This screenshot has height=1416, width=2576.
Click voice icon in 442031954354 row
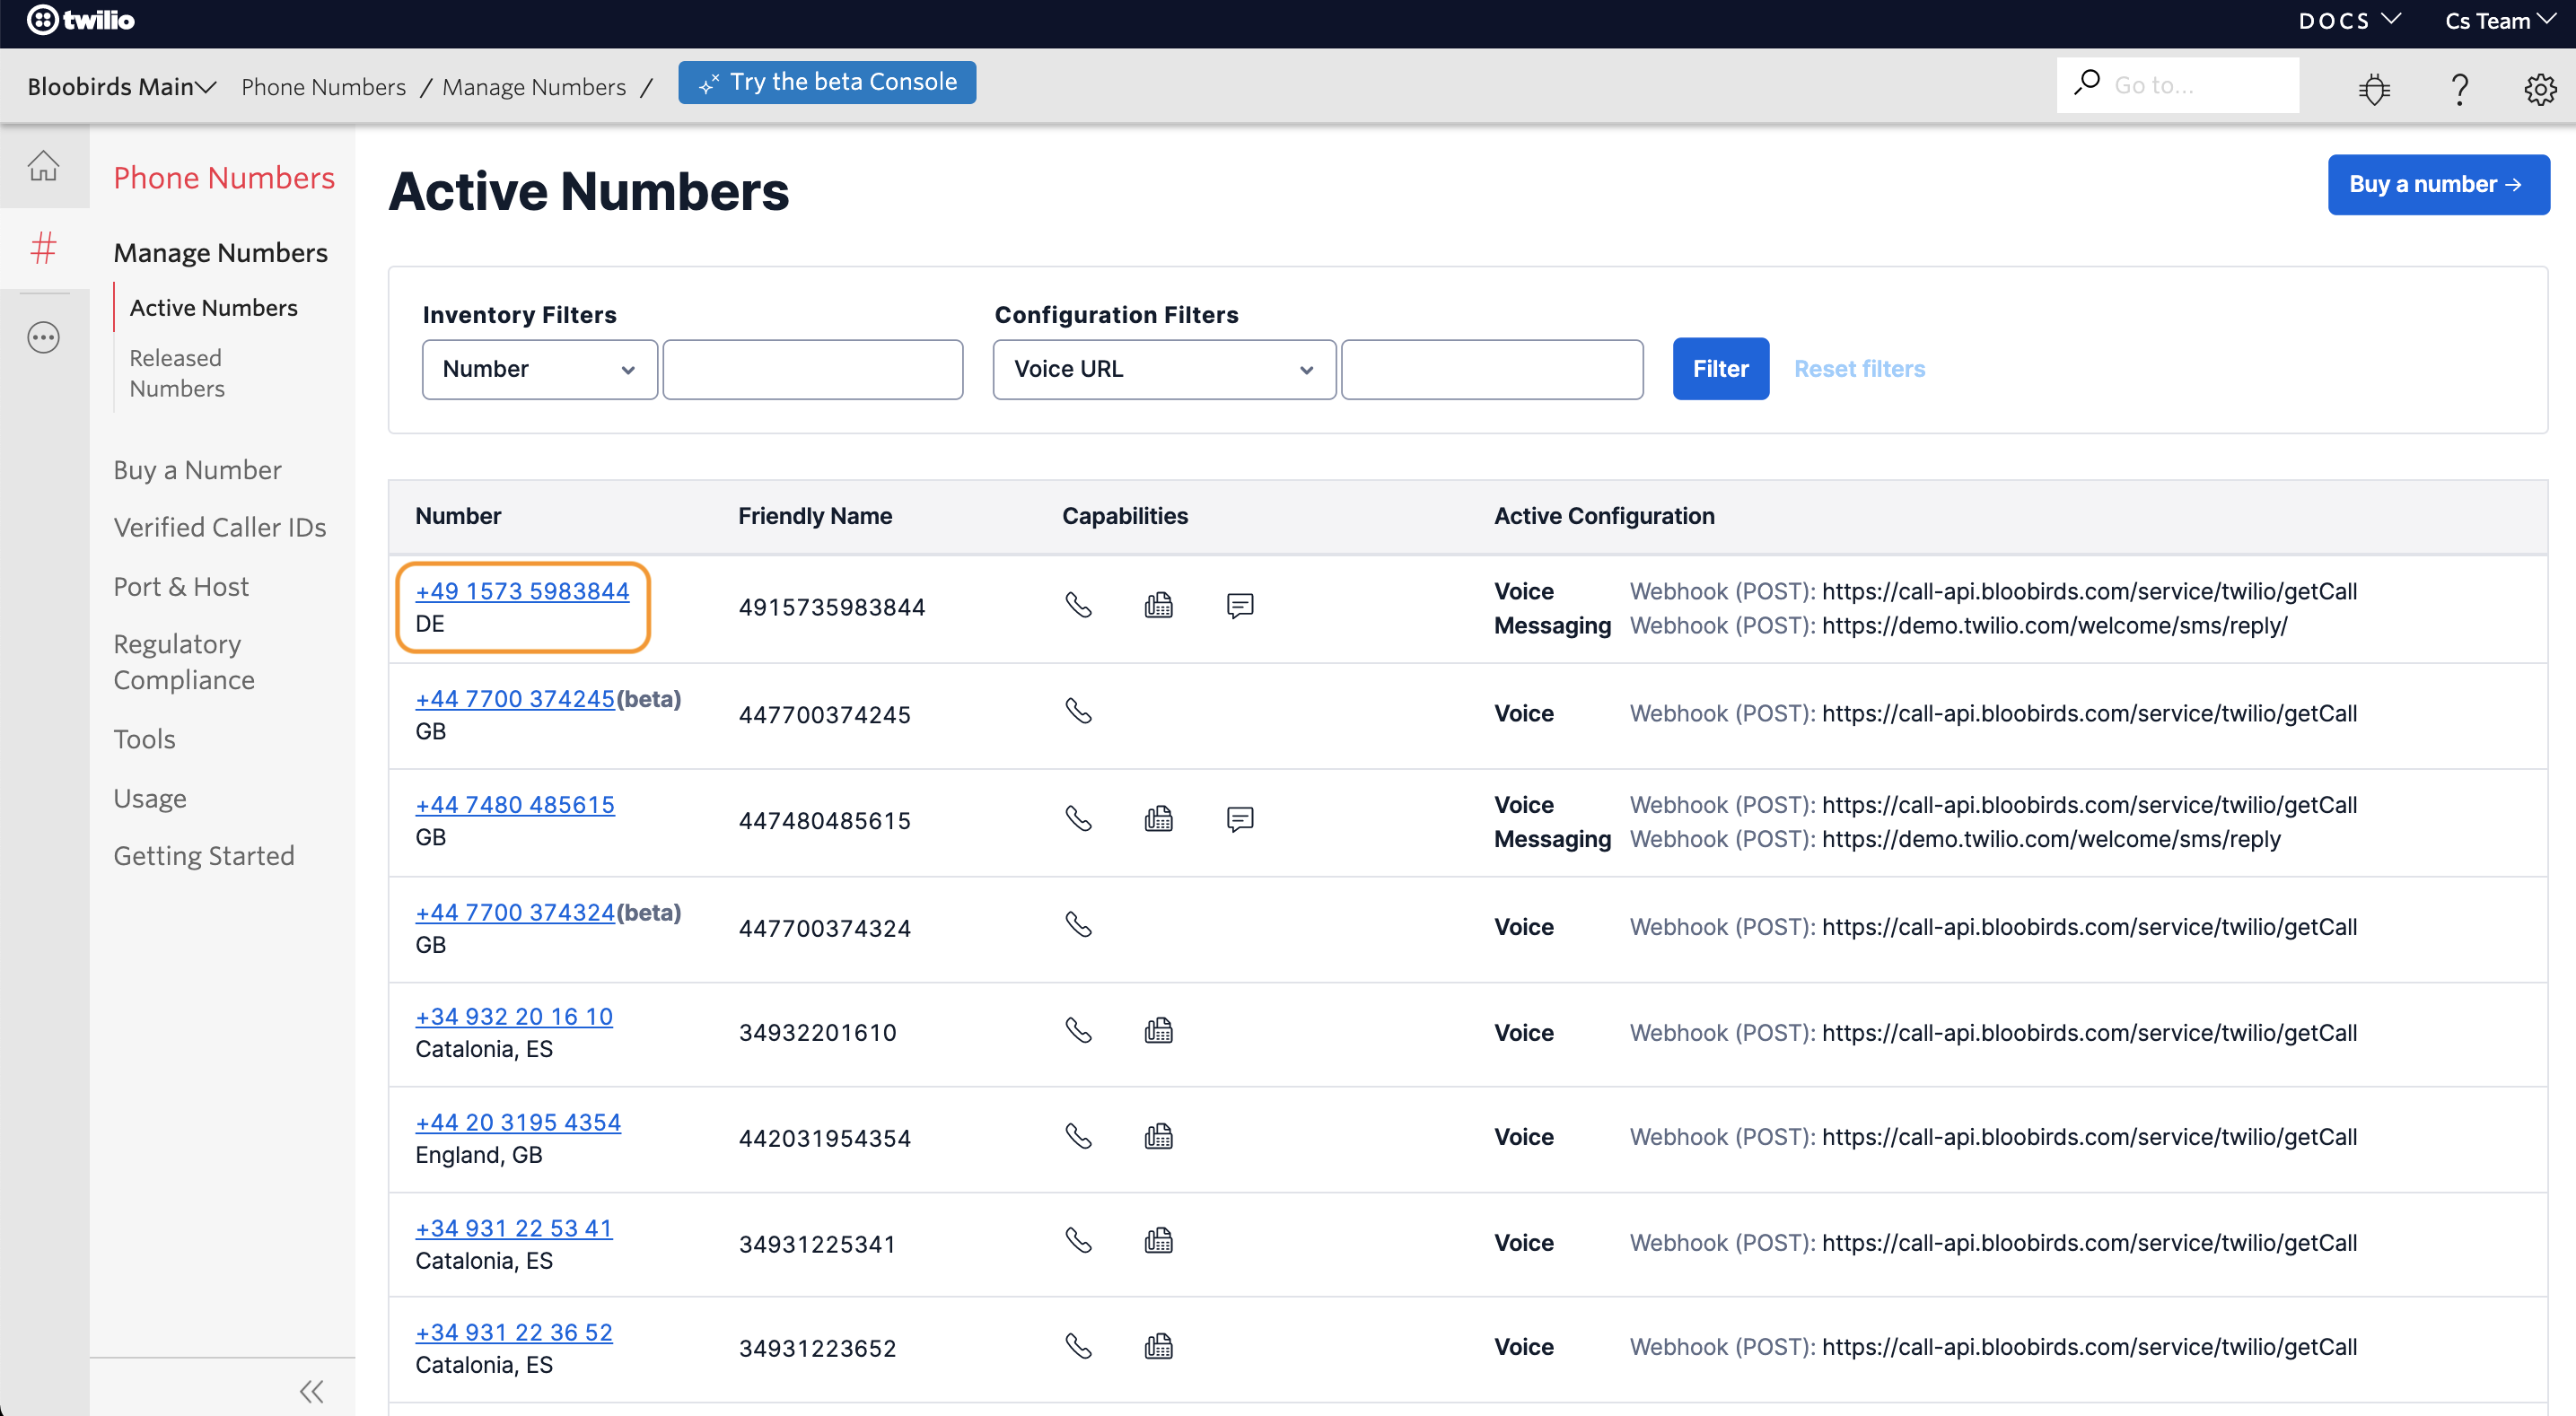click(1078, 1136)
